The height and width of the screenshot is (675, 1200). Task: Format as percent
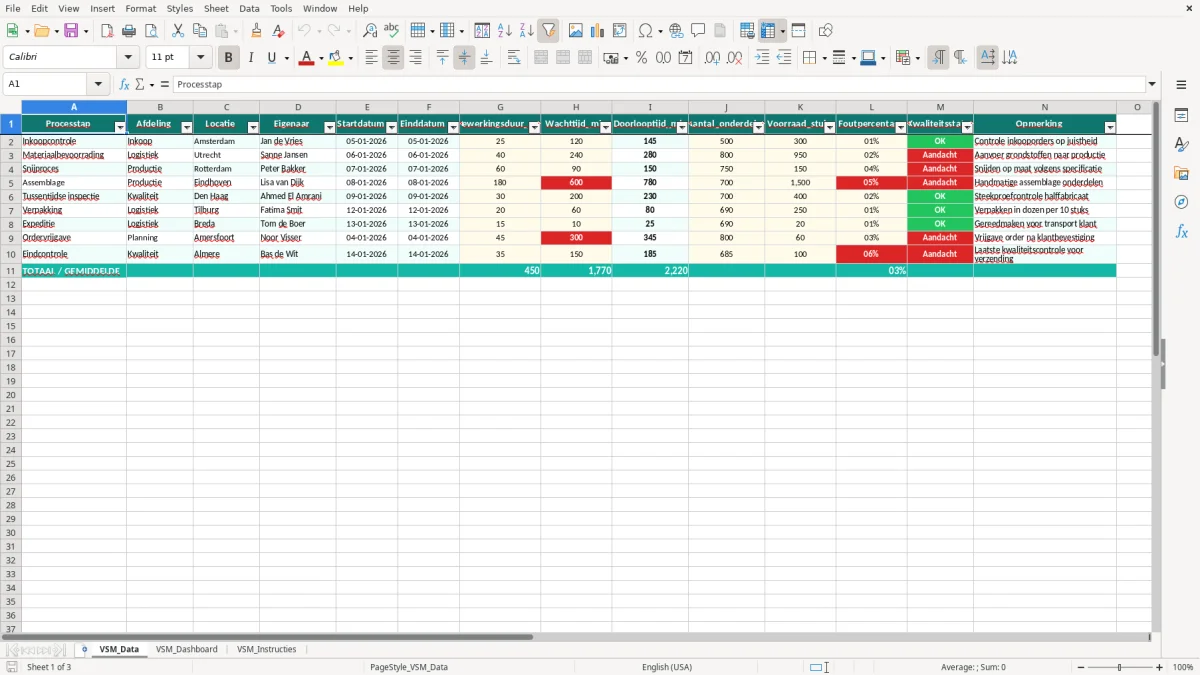point(641,58)
